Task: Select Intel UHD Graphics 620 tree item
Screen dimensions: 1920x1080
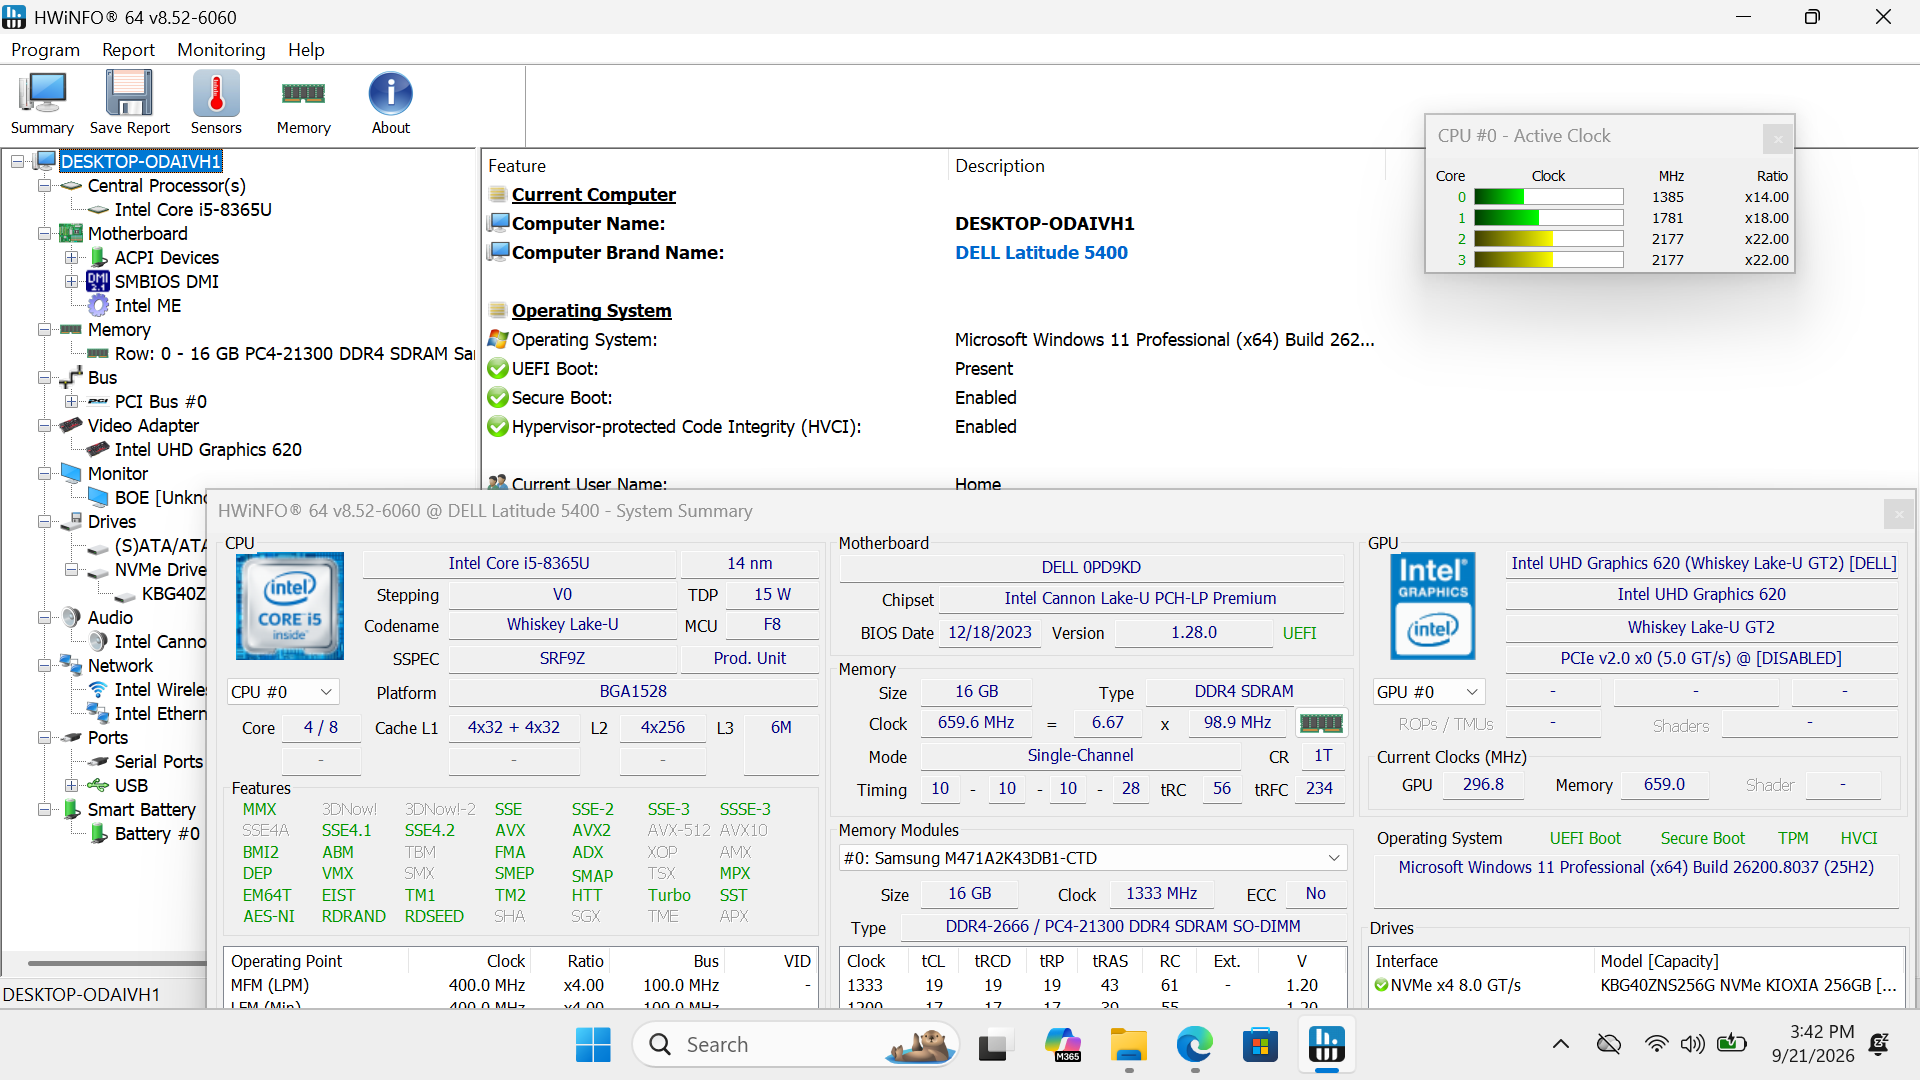Action: (208, 450)
